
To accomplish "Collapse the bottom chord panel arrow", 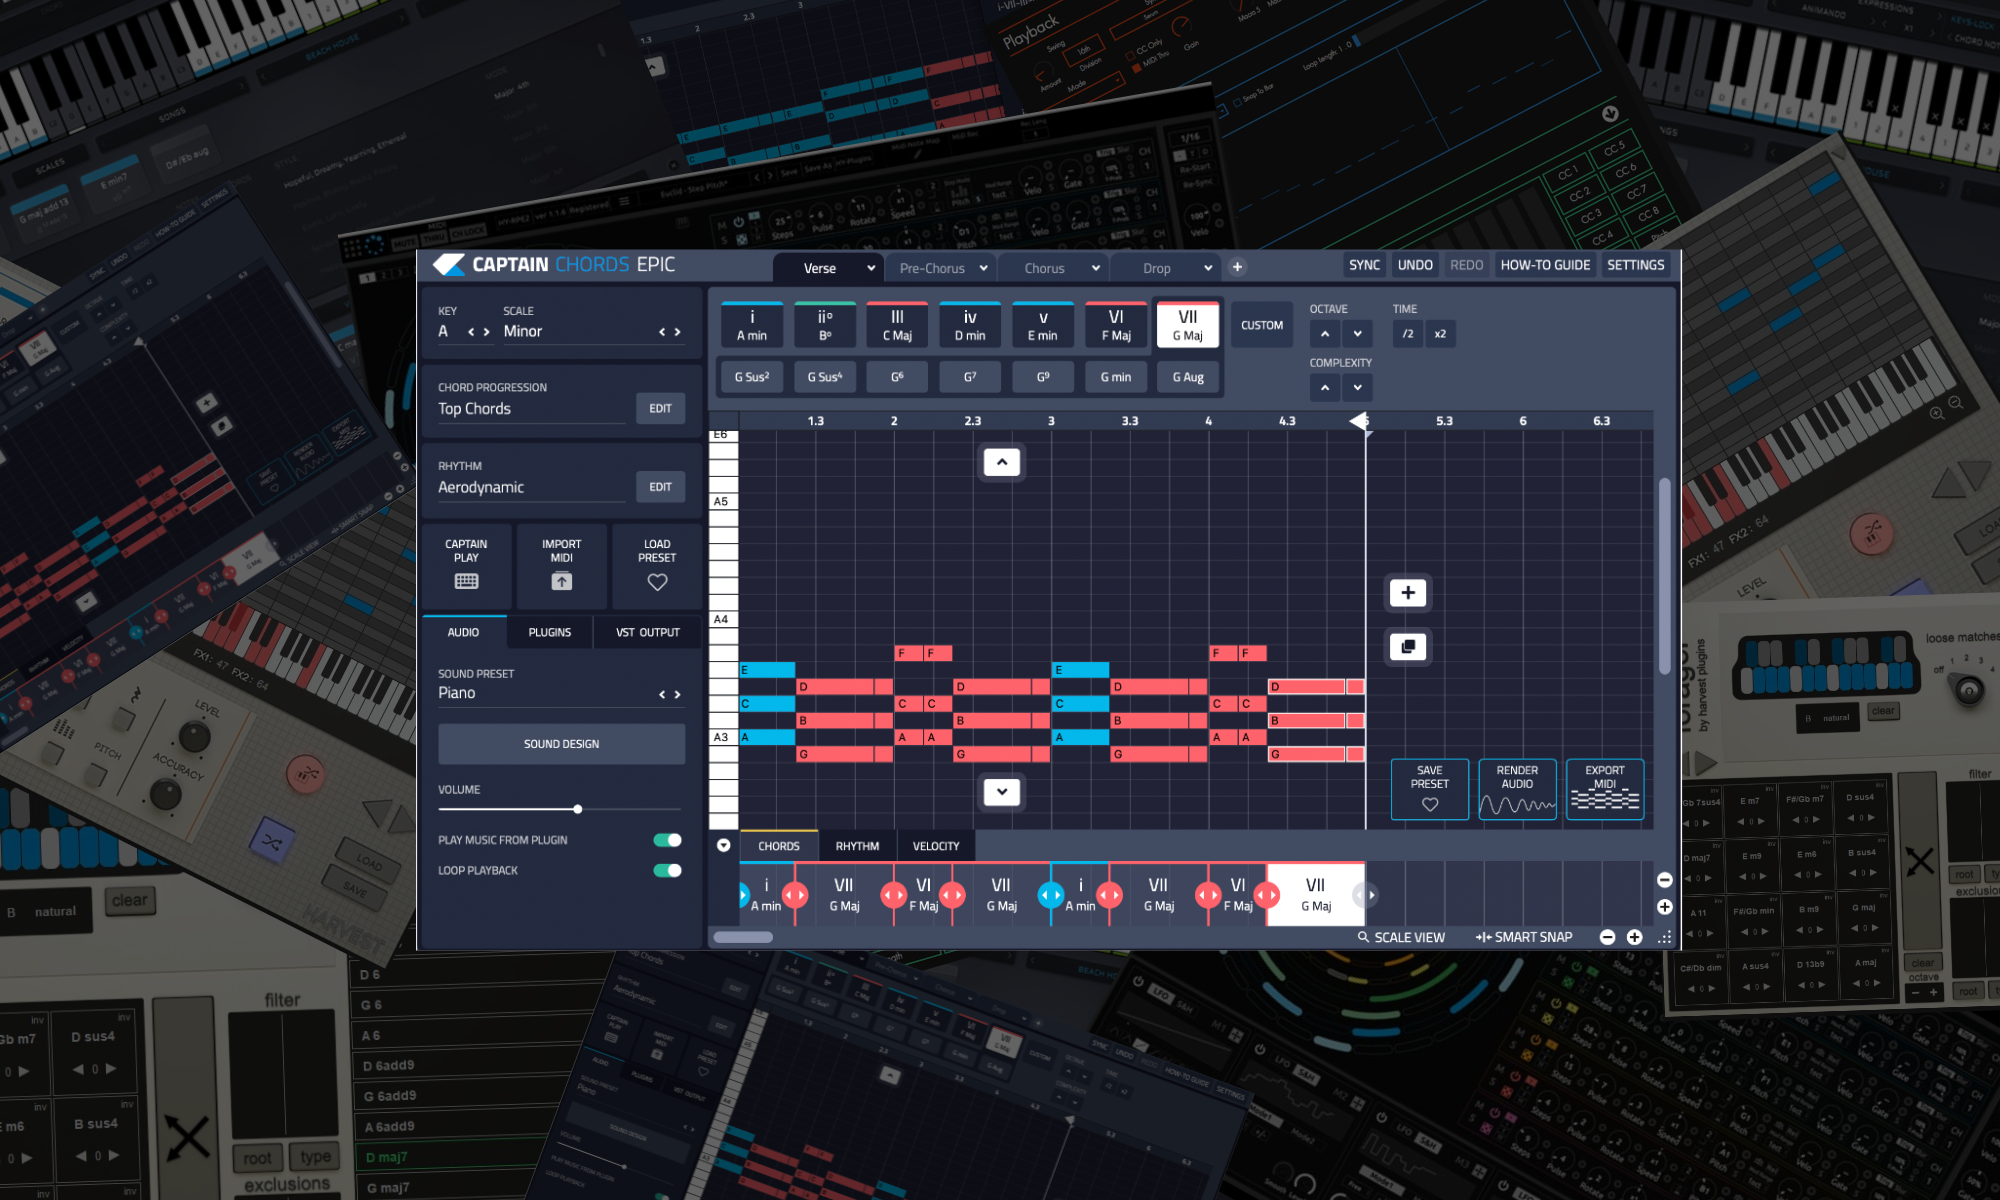I will [x=723, y=846].
